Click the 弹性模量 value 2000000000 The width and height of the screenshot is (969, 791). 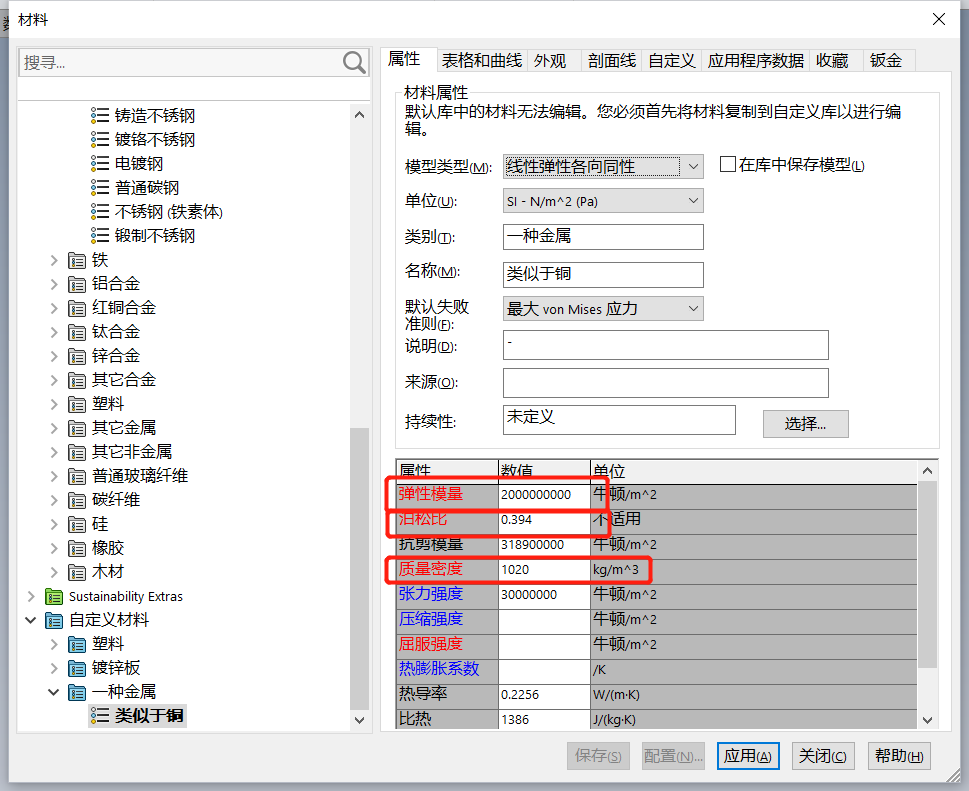point(544,495)
